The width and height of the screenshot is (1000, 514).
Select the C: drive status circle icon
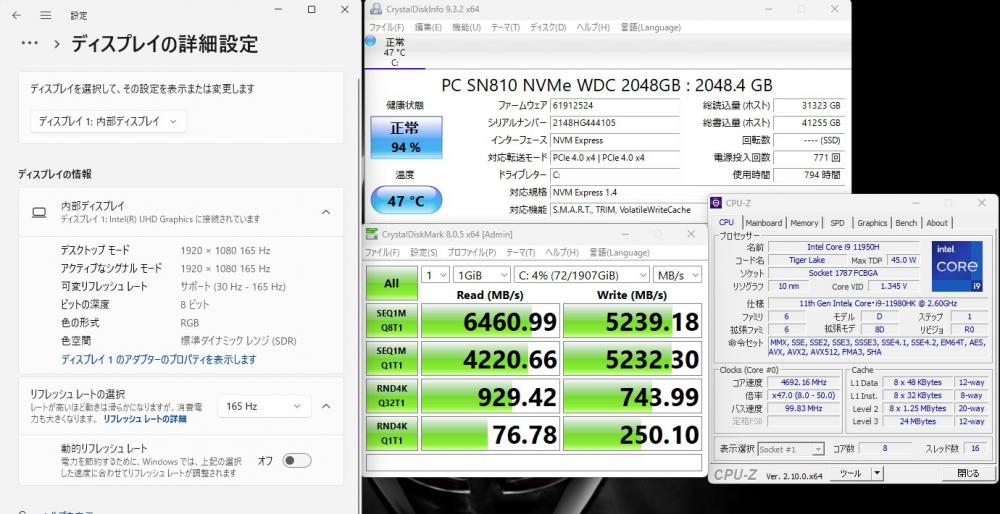(371, 41)
